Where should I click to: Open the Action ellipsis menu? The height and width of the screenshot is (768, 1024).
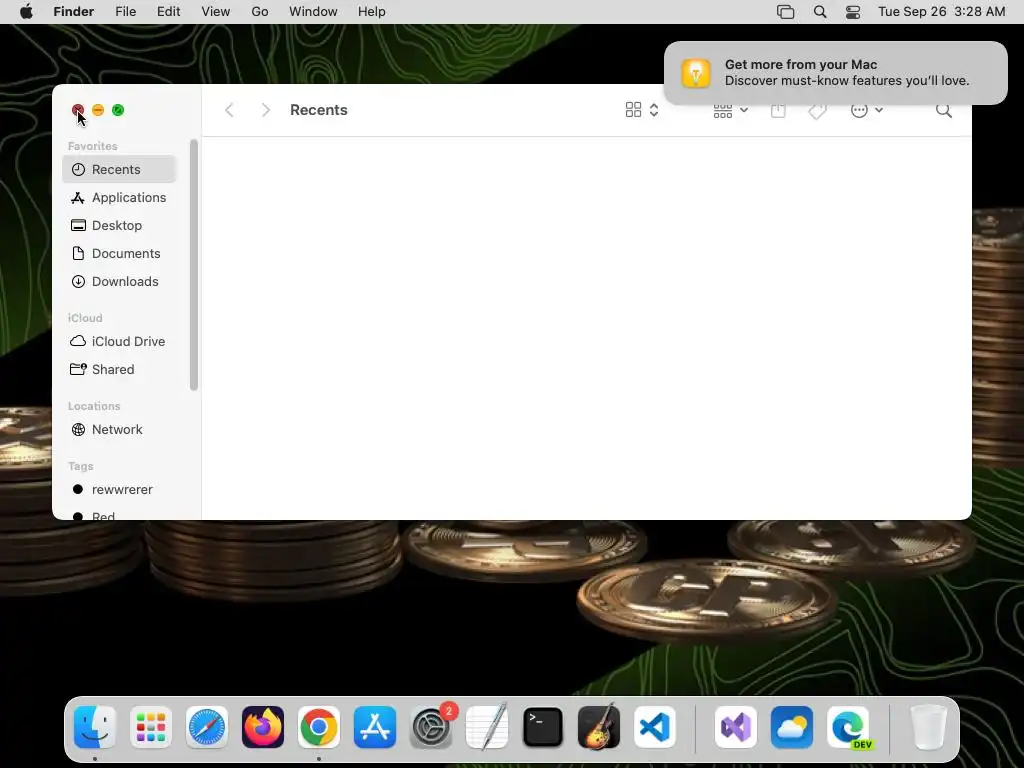[867, 110]
